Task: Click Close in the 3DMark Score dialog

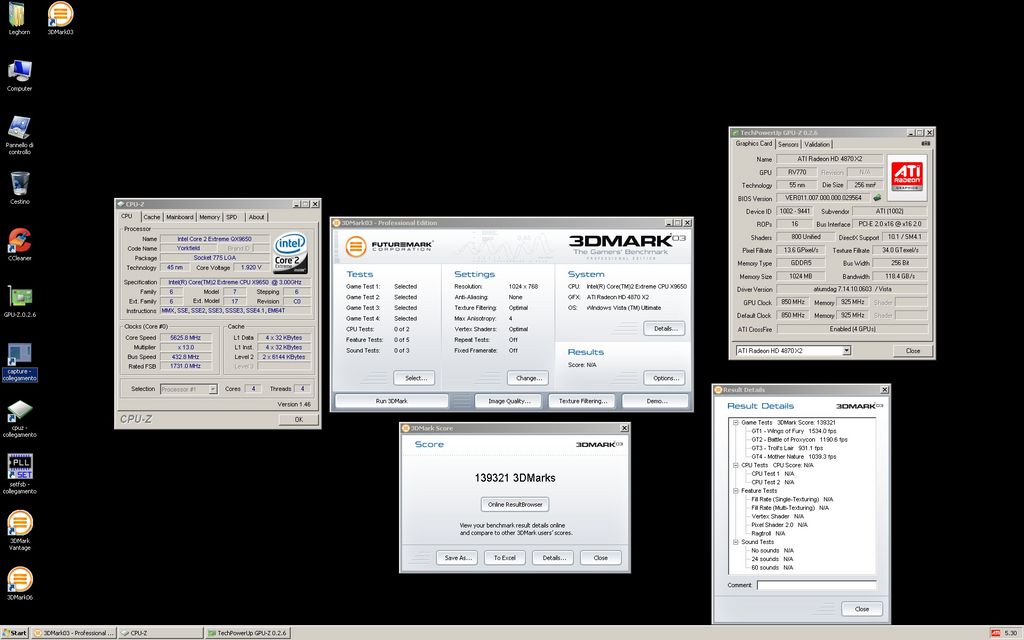Action: pos(601,558)
